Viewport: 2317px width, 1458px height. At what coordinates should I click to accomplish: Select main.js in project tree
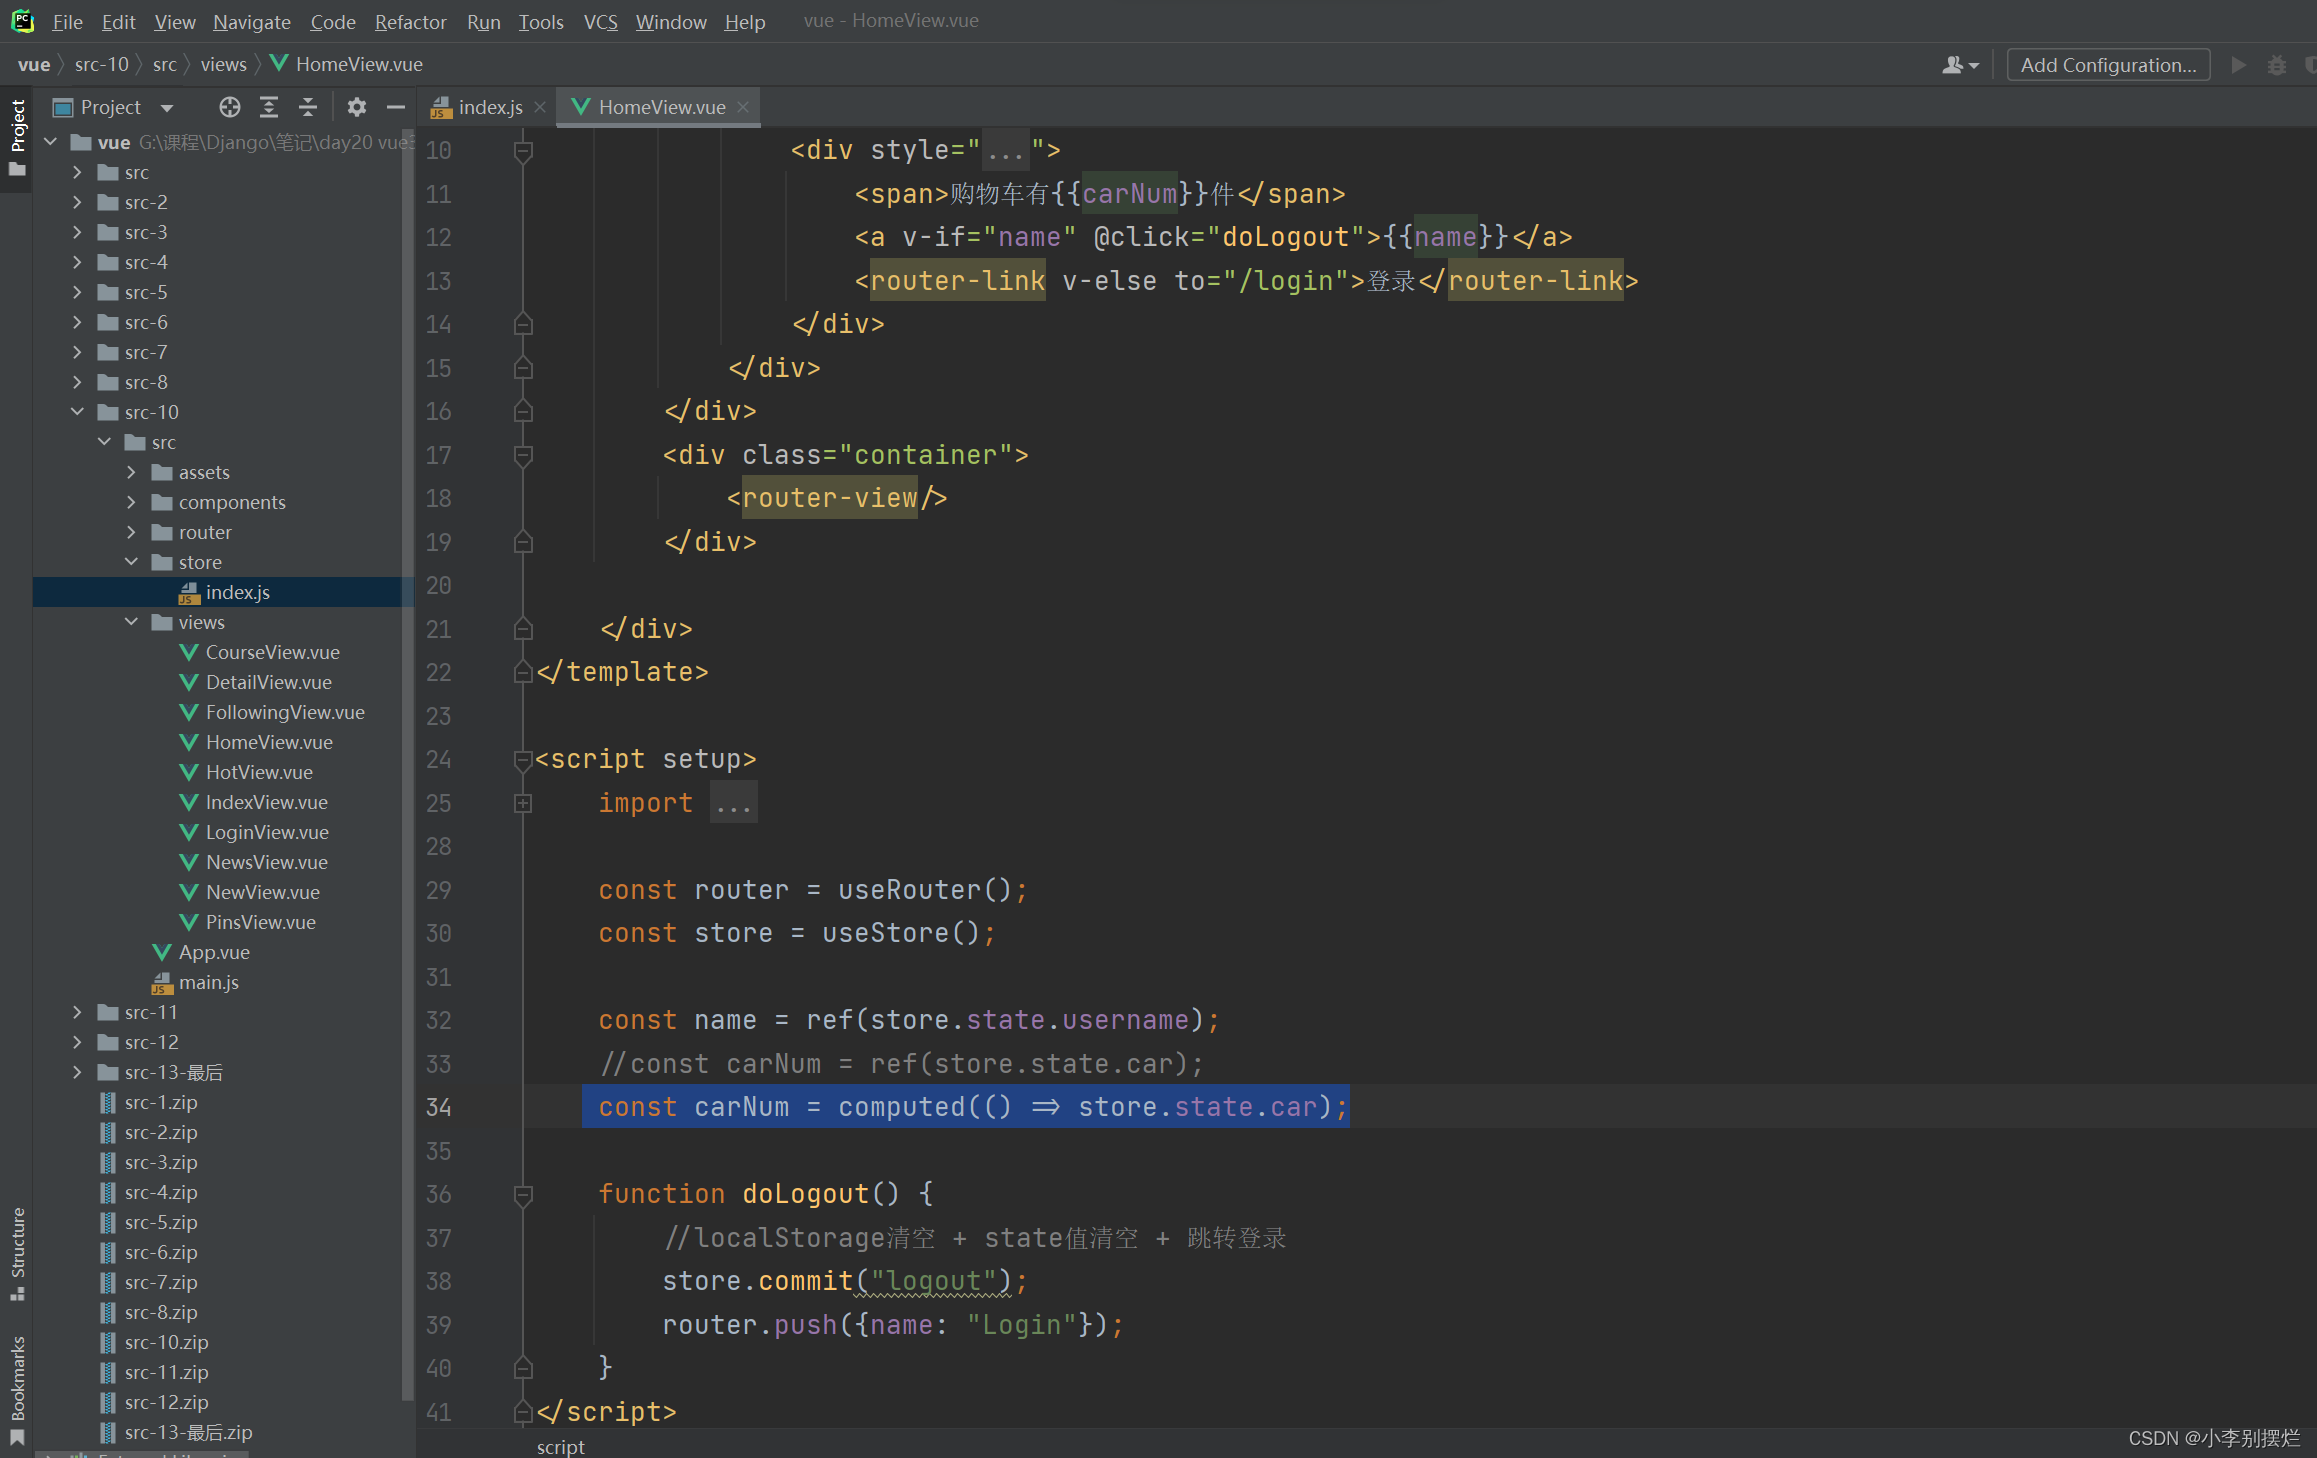(196, 982)
